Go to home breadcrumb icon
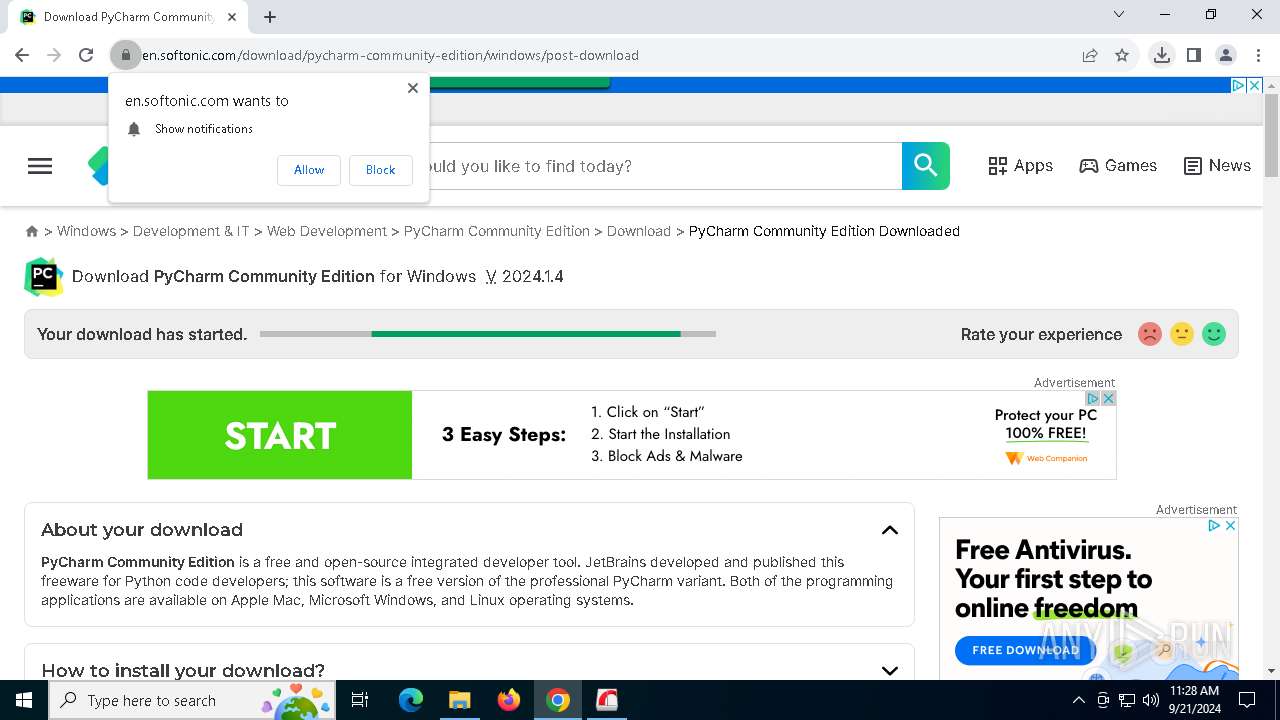Image resolution: width=1280 pixels, height=720 pixels. click(x=32, y=231)
